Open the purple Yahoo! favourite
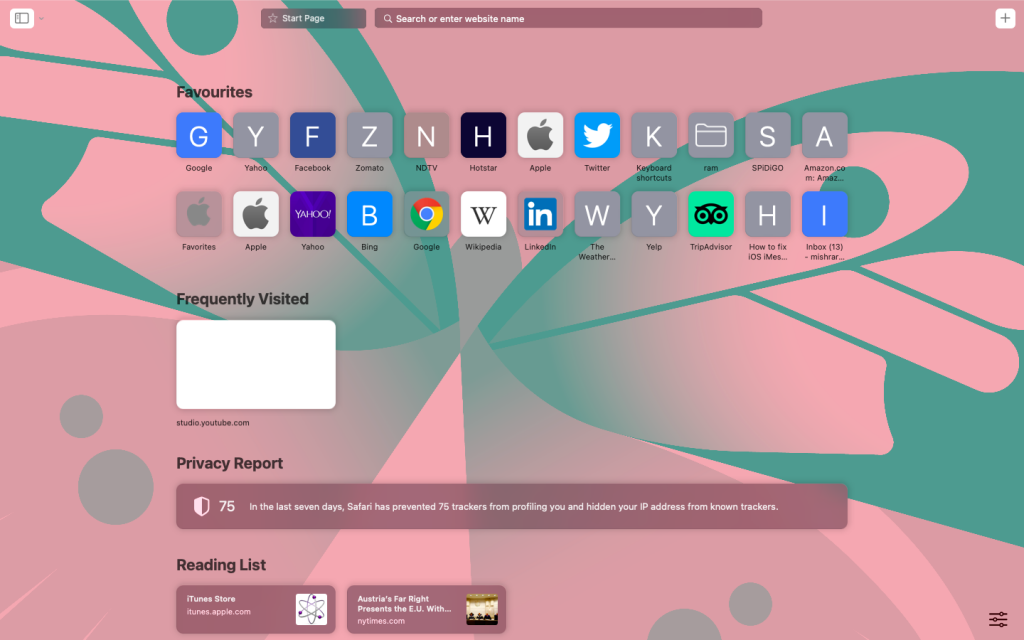This screenshot has width=1024, height=640. click(312, 214)
